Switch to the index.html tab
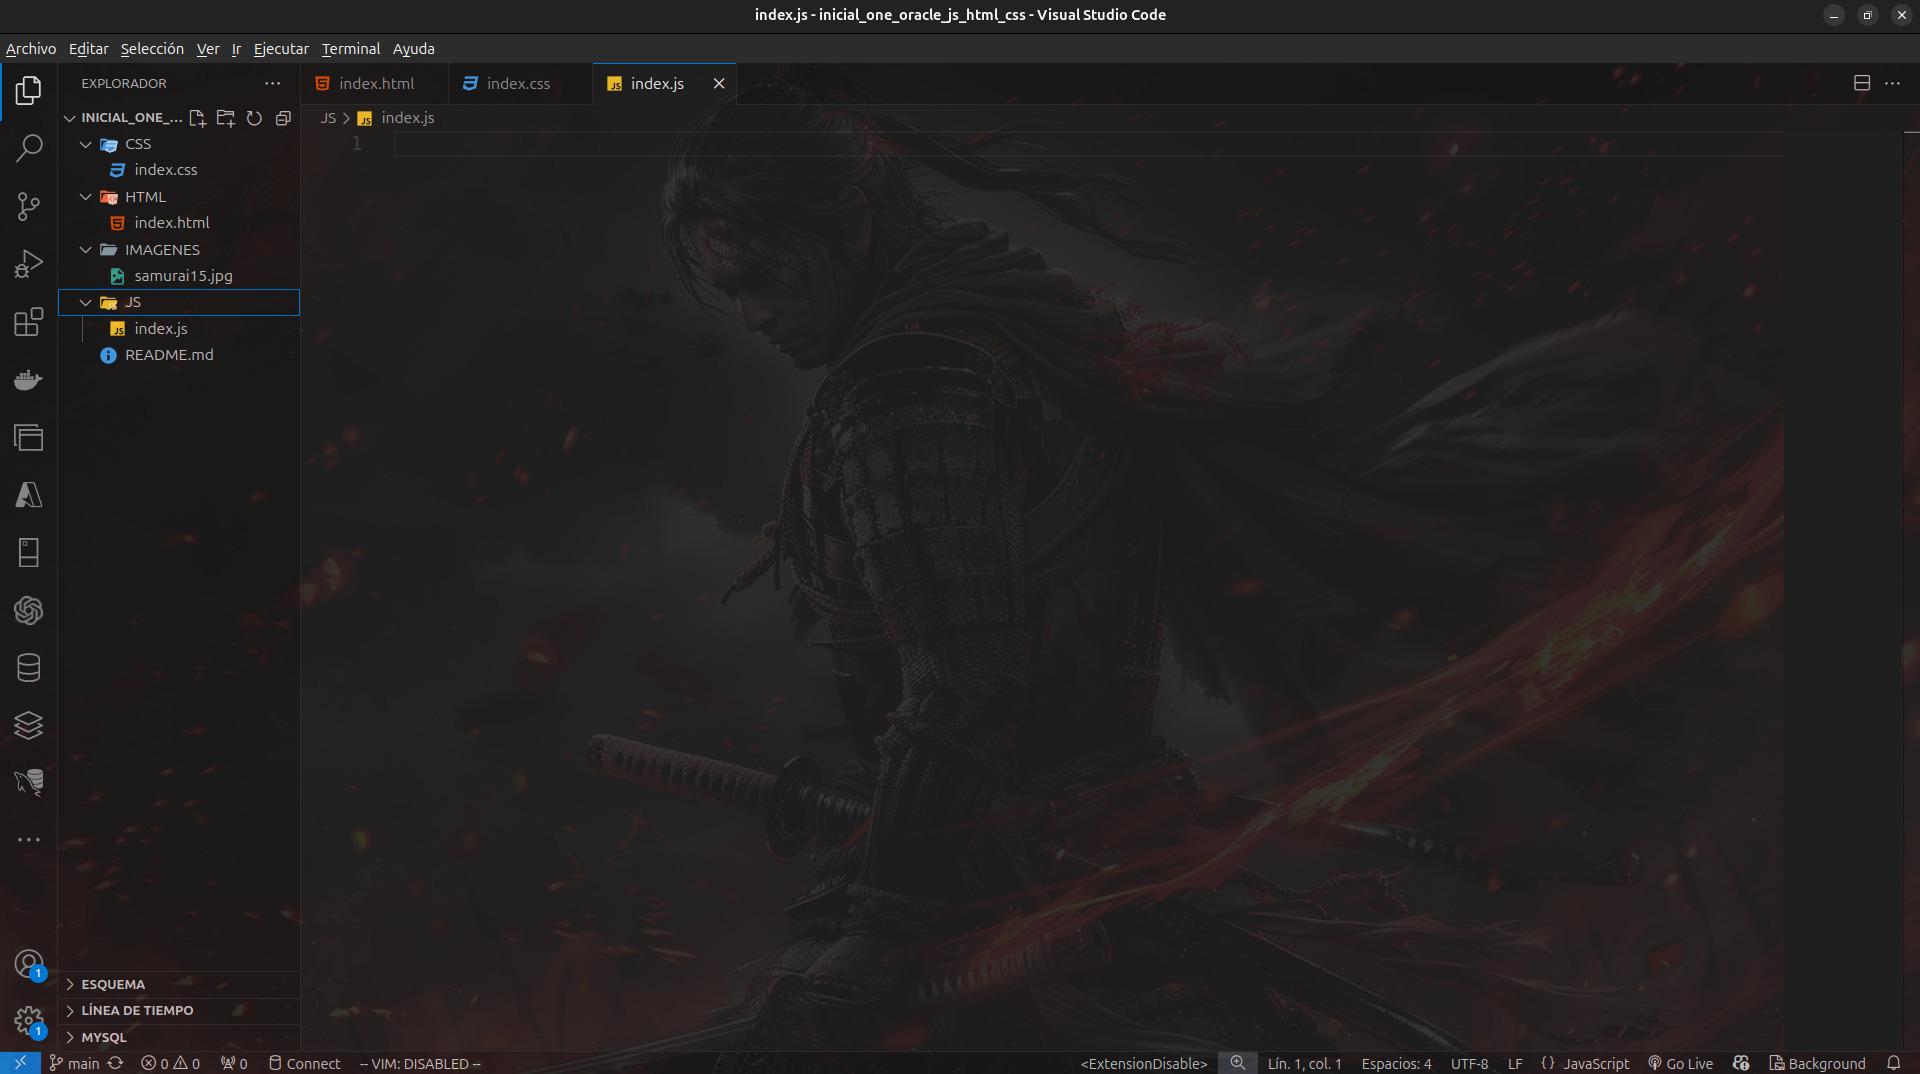Image resolution: width=1920 pixels, height=1074 pixels. click(x=375, y=84)
